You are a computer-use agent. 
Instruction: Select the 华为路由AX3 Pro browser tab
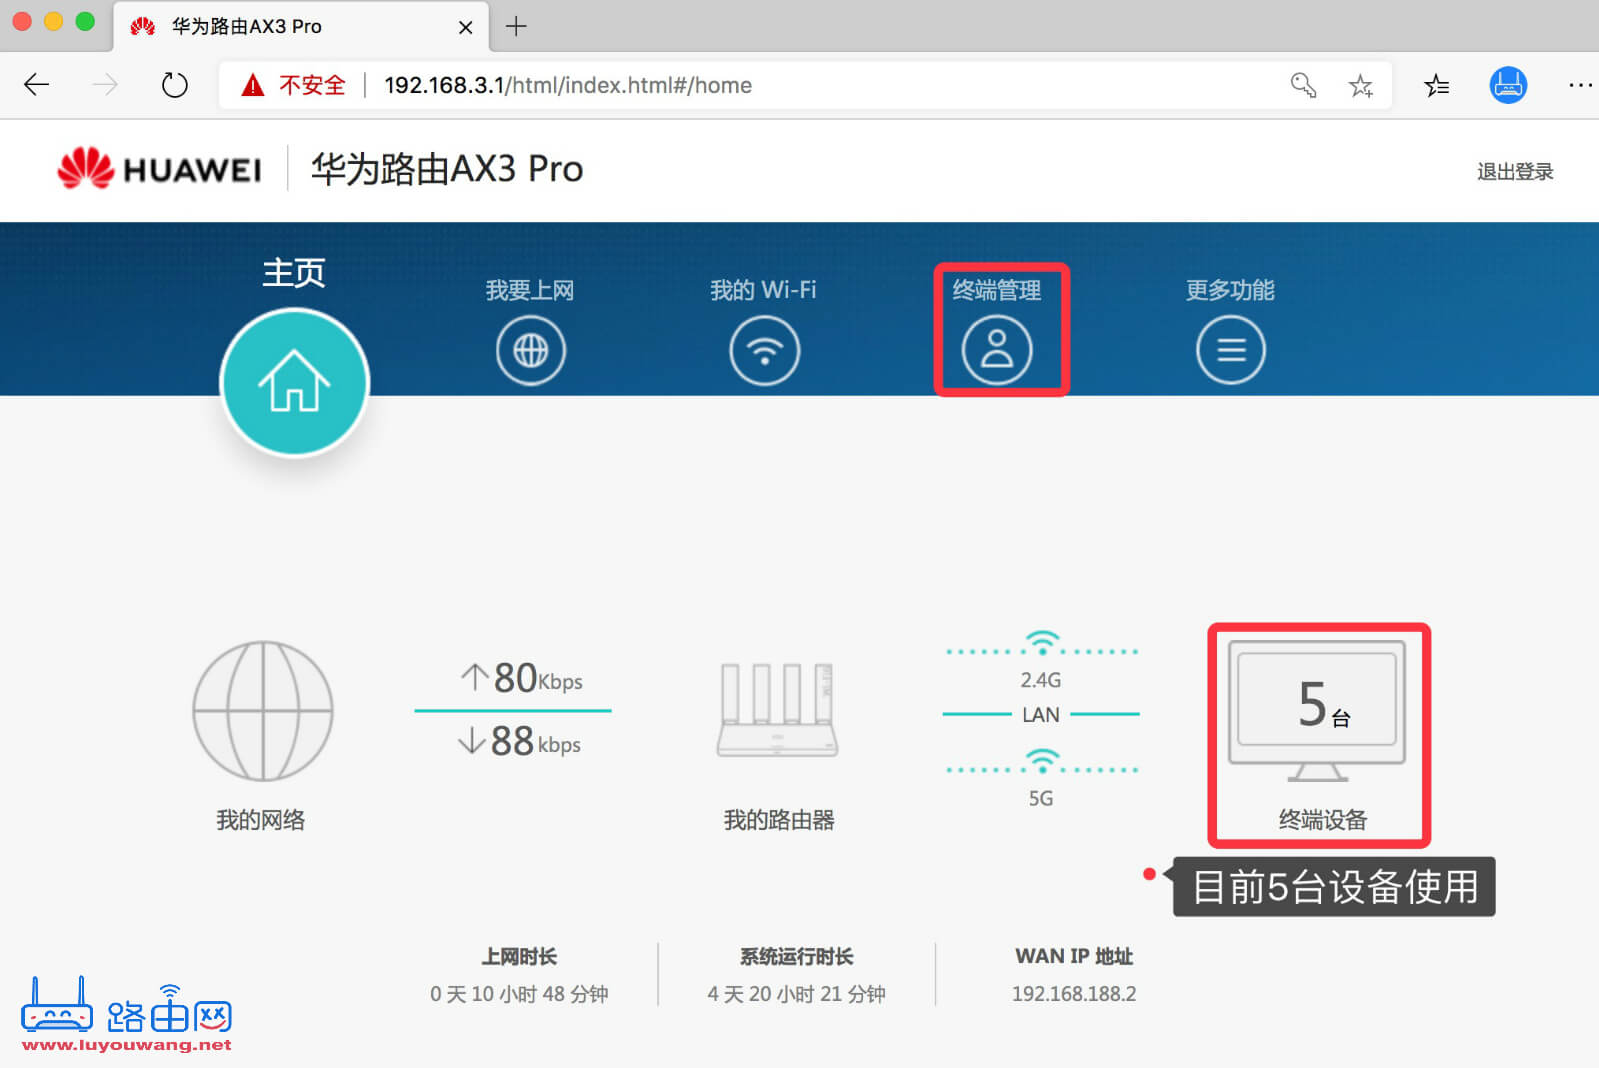pos(301,27)
